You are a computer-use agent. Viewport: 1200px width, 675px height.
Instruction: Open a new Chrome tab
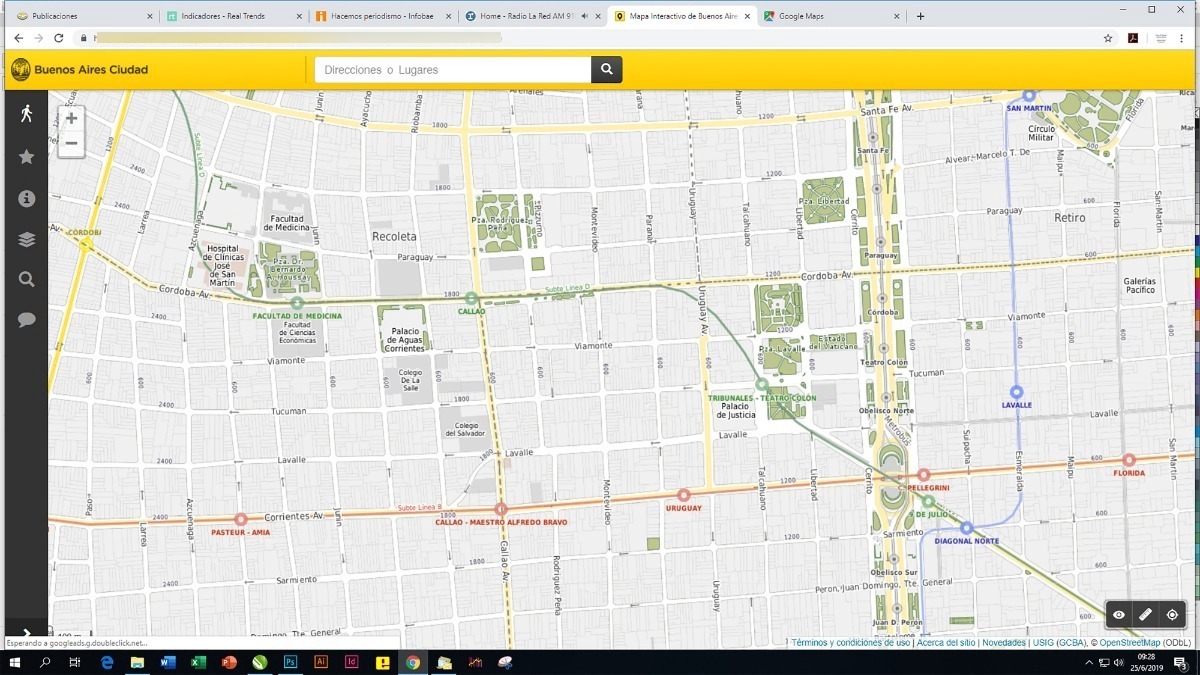920,16
